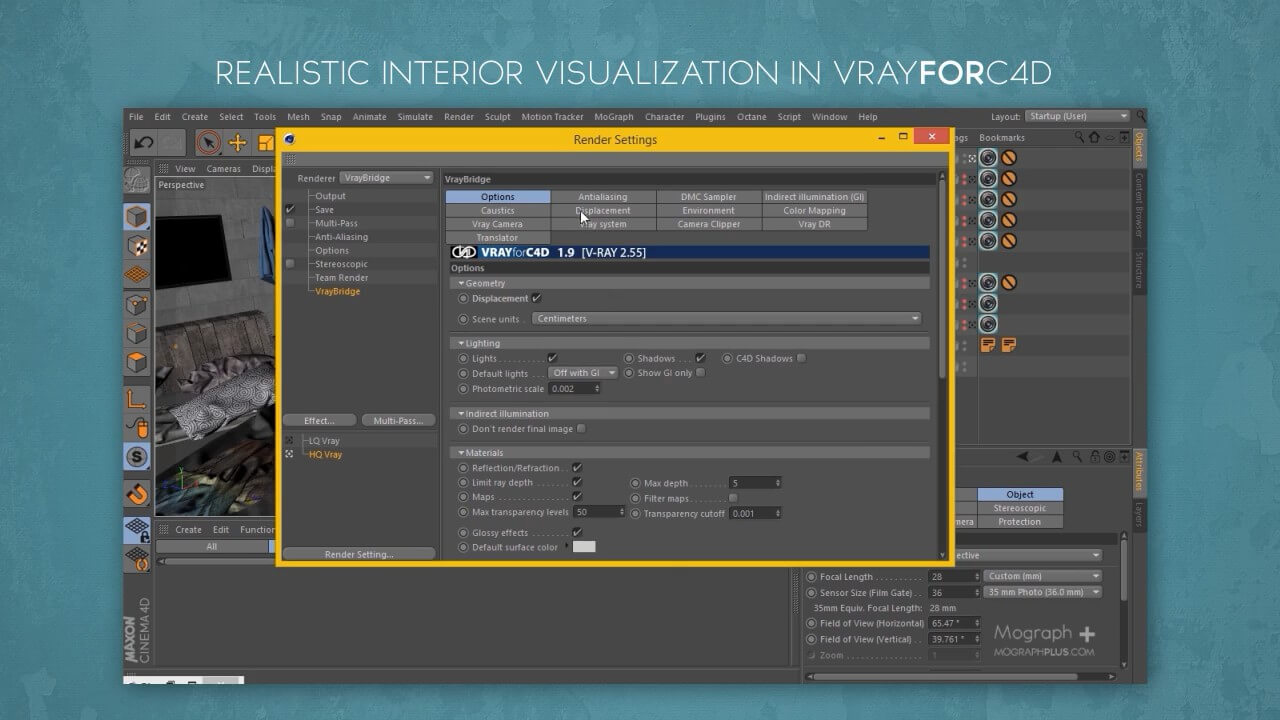
Task: Click the Render Setting... button
Action: [x=359, y=554]
